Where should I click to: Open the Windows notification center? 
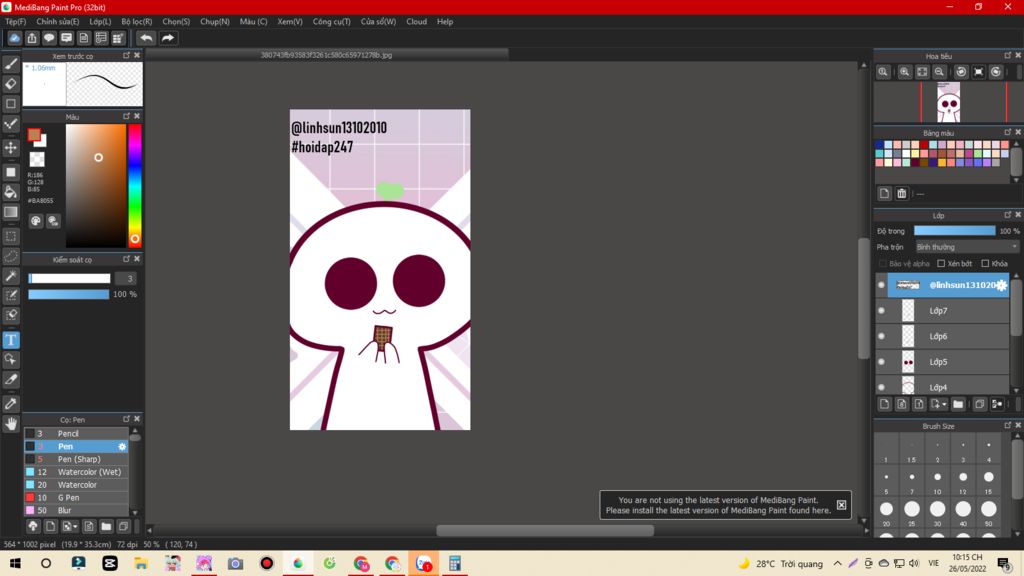1004,564
